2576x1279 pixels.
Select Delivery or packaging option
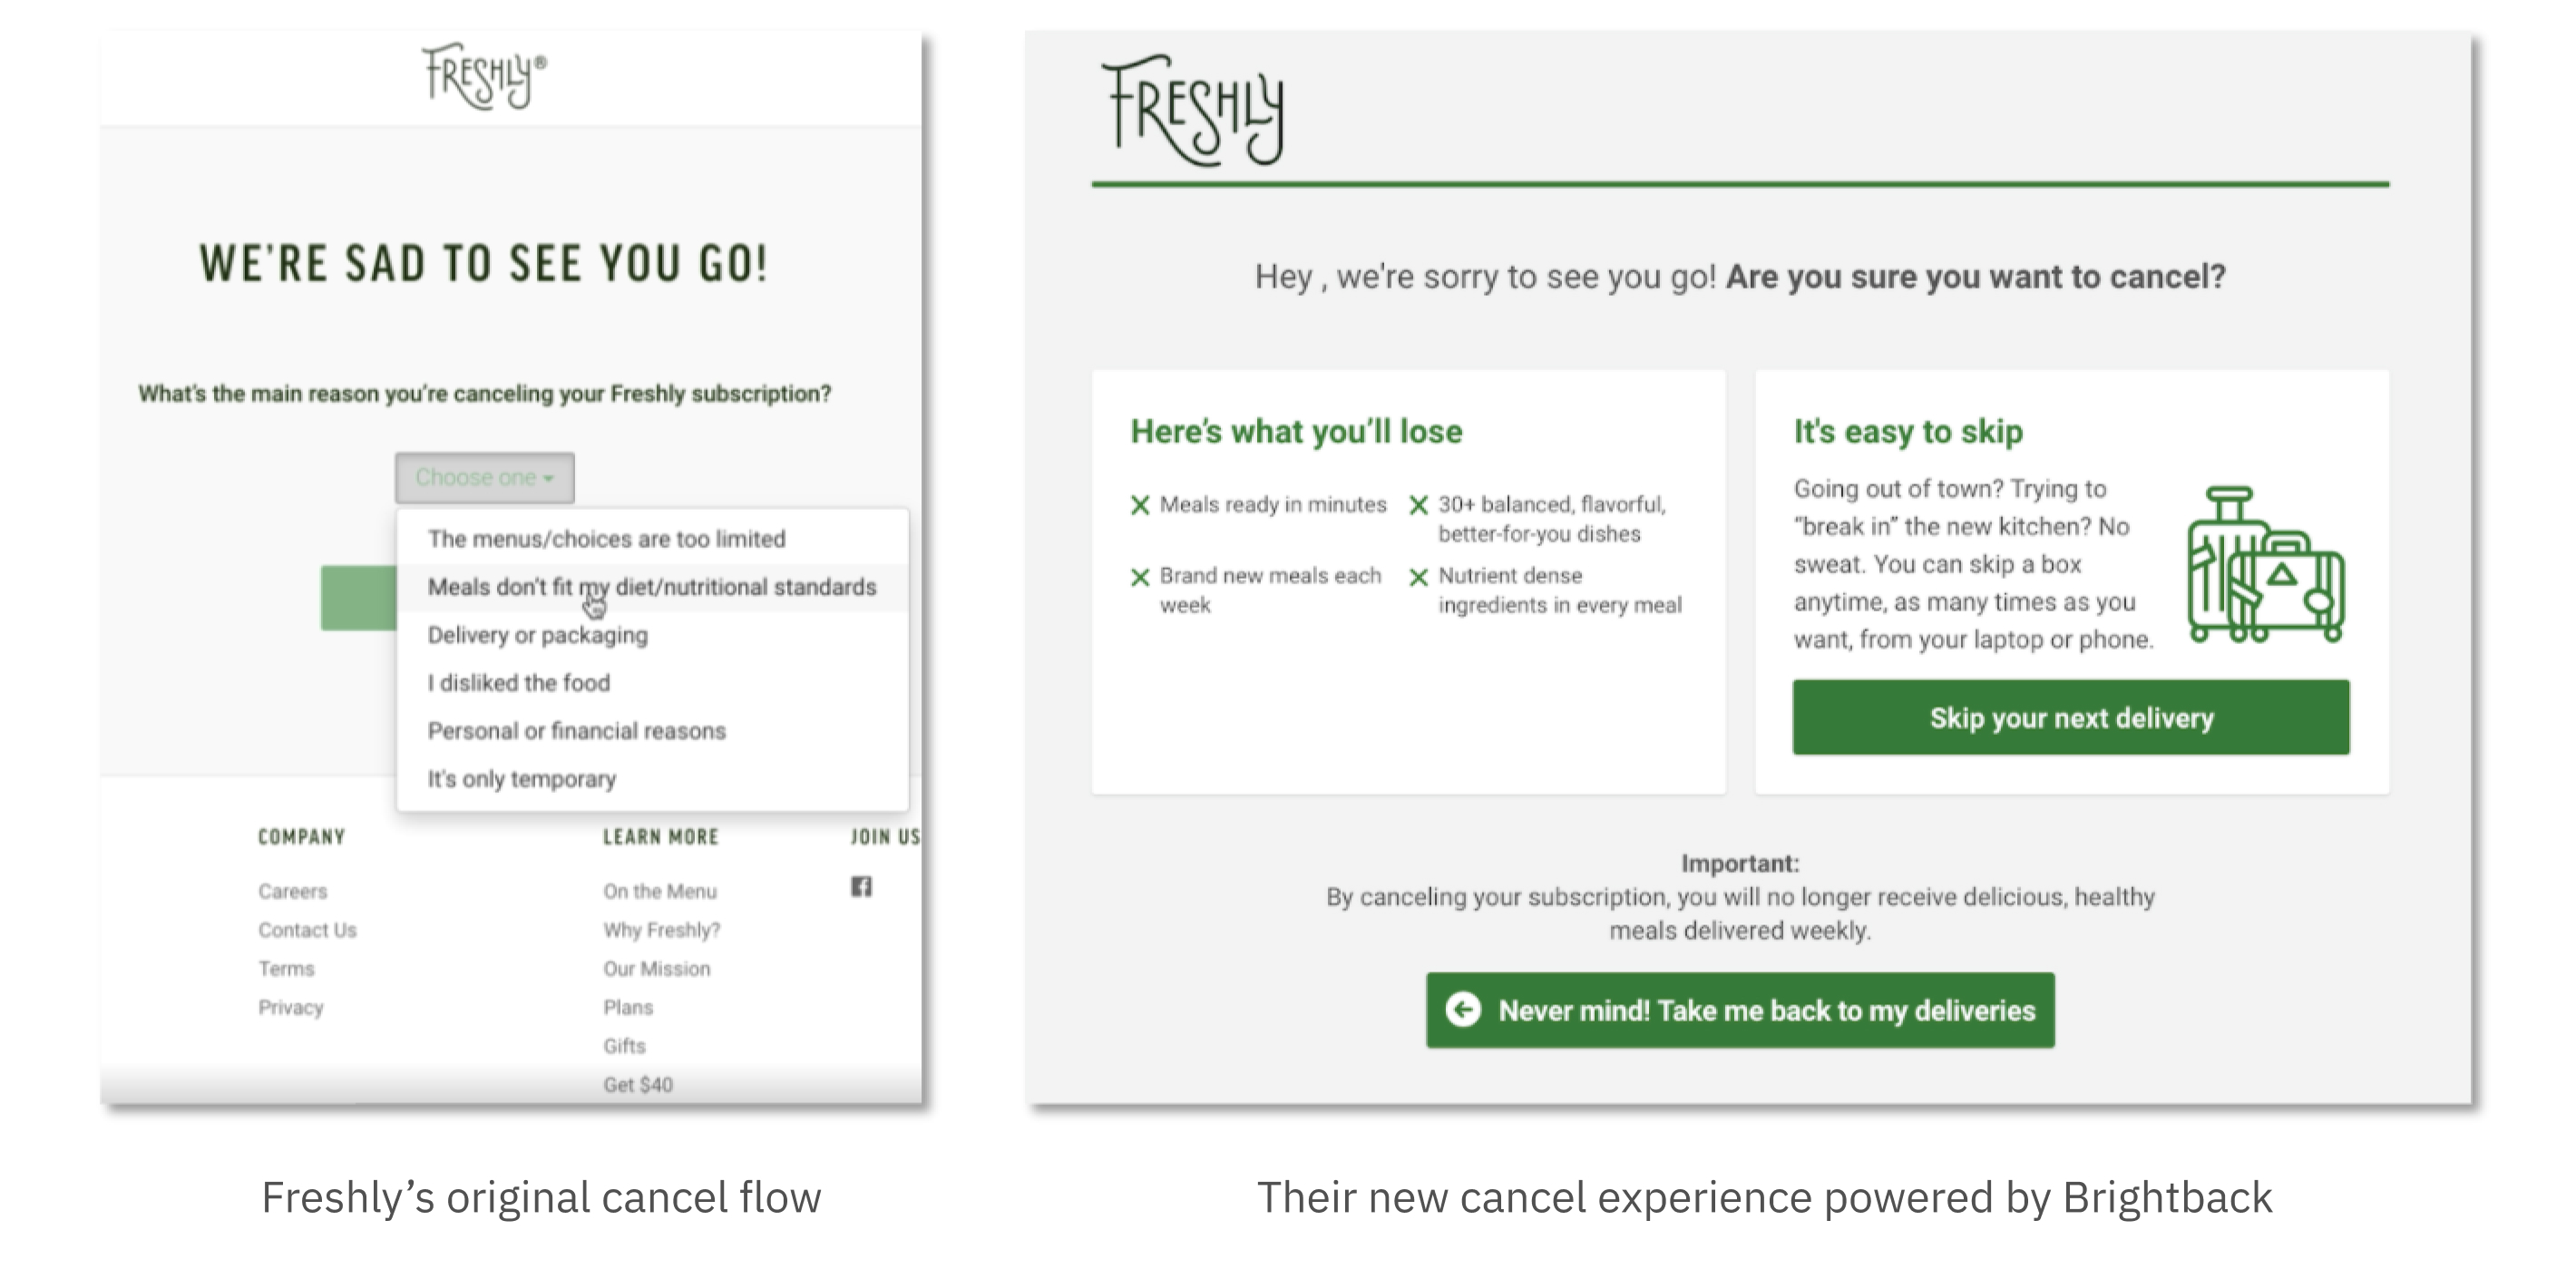(652, 635)
